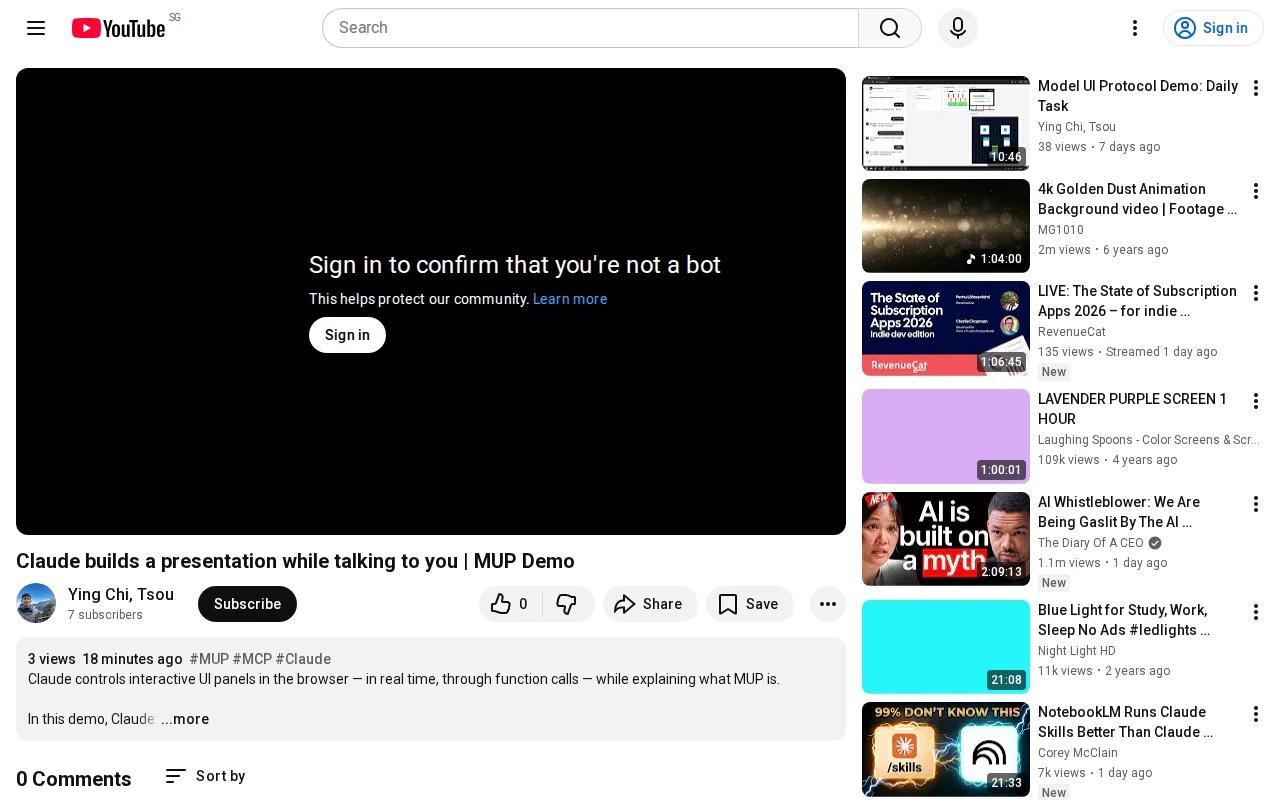The width and height of the screenshot is (1280, 800).
Task: Open the #MUP hashtag
Action: 209,659
